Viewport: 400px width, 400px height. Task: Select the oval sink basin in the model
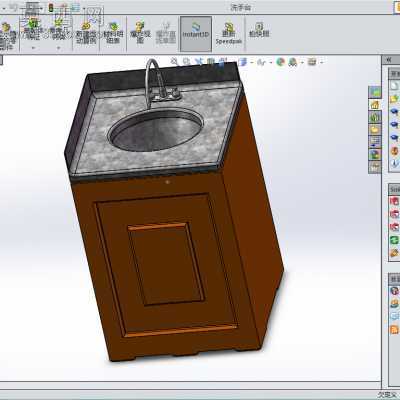click(x=156, y=129)
